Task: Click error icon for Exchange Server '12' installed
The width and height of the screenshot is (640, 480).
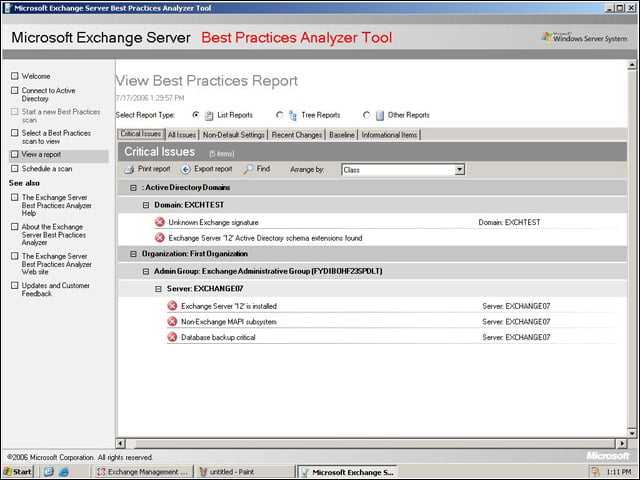Action: coord(172,306)
